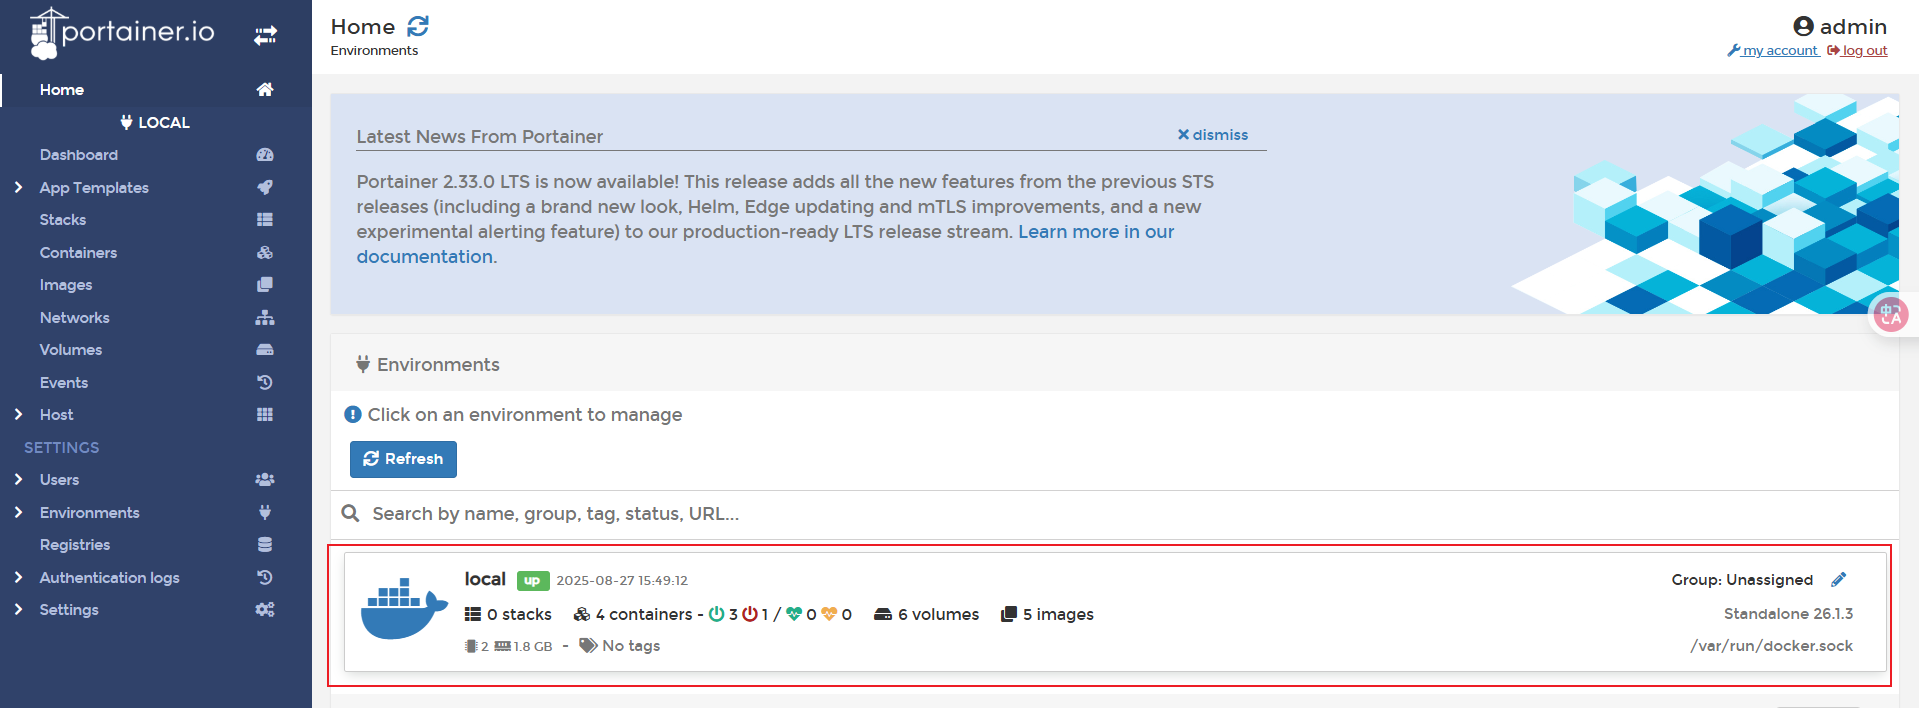Click the pencil edit icon next to Group

(x=1838, y=580)
